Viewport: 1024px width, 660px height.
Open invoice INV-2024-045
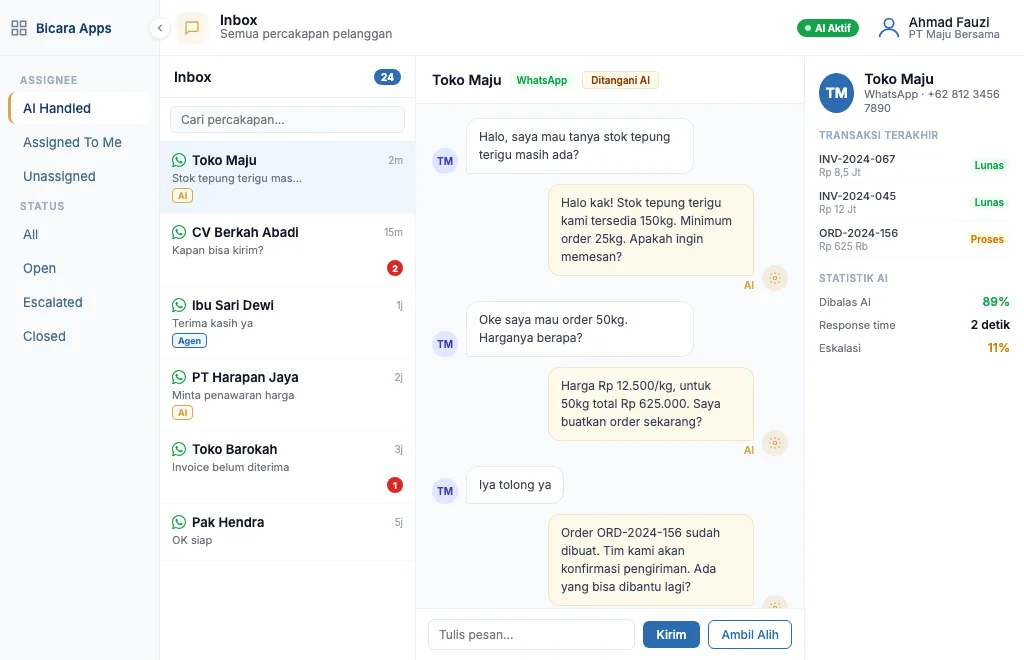(914, 202)
